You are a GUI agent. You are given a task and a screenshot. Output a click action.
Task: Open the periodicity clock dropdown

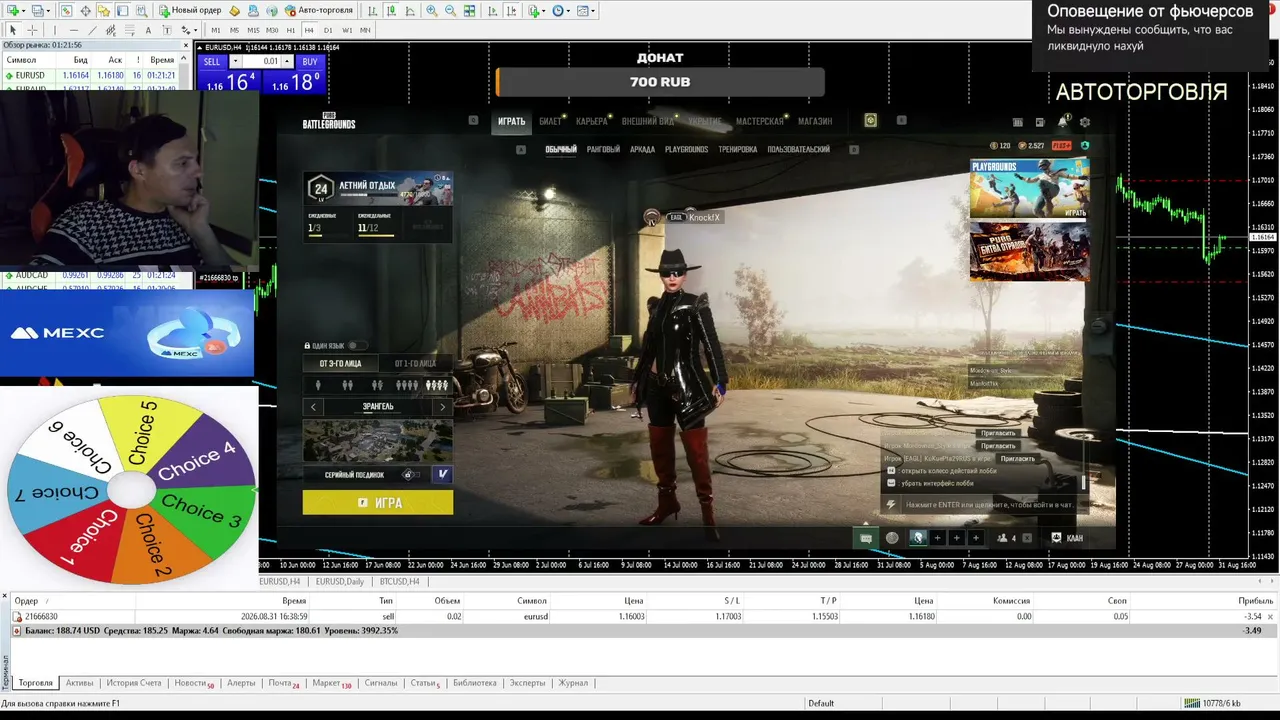pos(561,11)
